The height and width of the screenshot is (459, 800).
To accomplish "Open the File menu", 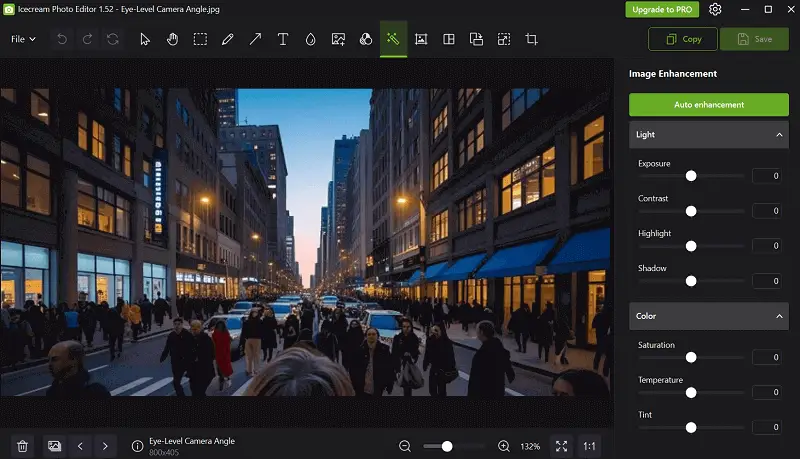I will pyautogui.click(x=23, y=39).
